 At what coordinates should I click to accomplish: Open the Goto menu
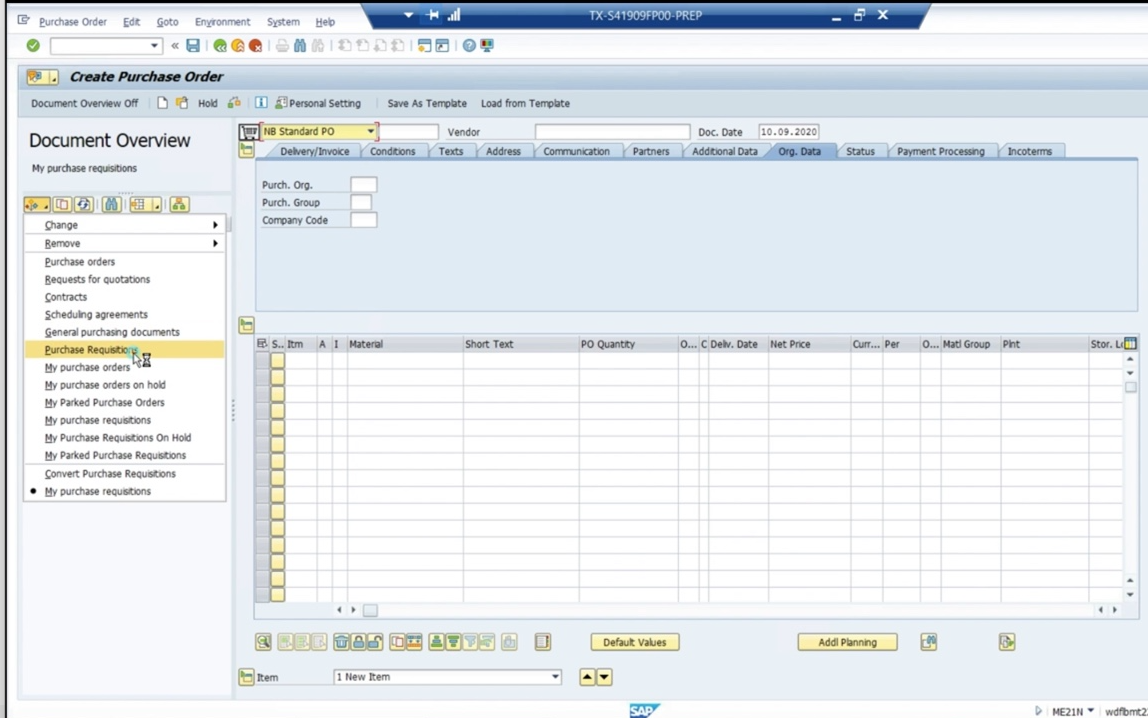click(168, 22)
